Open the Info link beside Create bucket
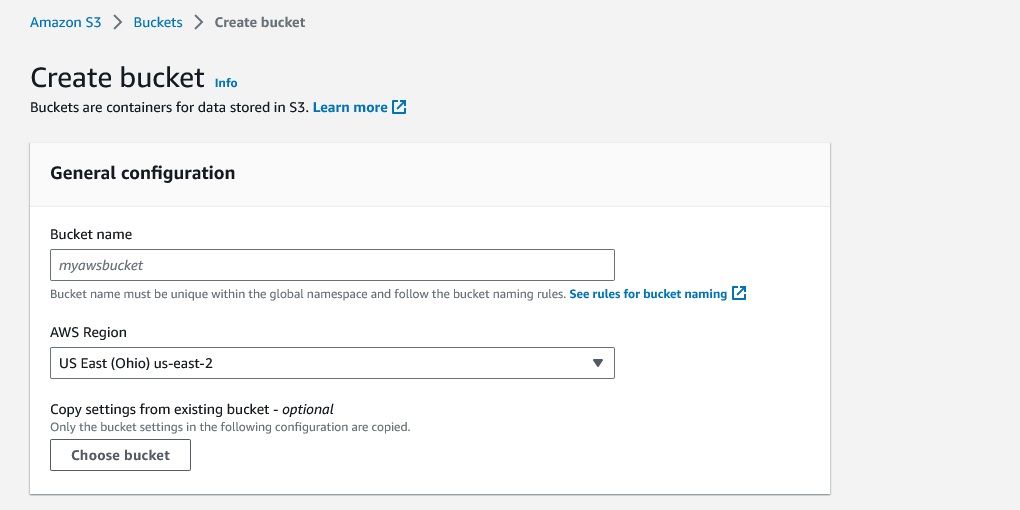The width and height of the screenshot is (1020, 510). click(226, 83)
